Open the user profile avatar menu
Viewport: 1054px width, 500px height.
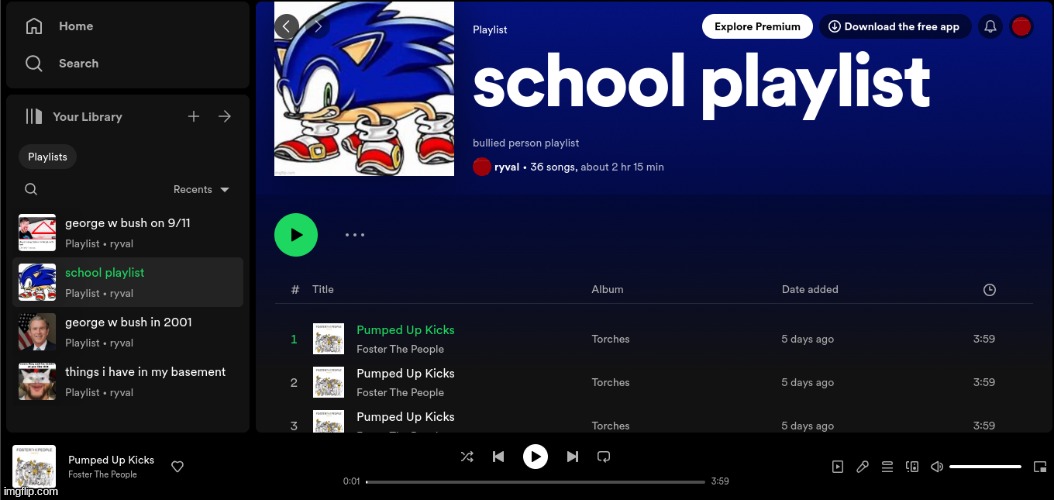click(1021, 27)
